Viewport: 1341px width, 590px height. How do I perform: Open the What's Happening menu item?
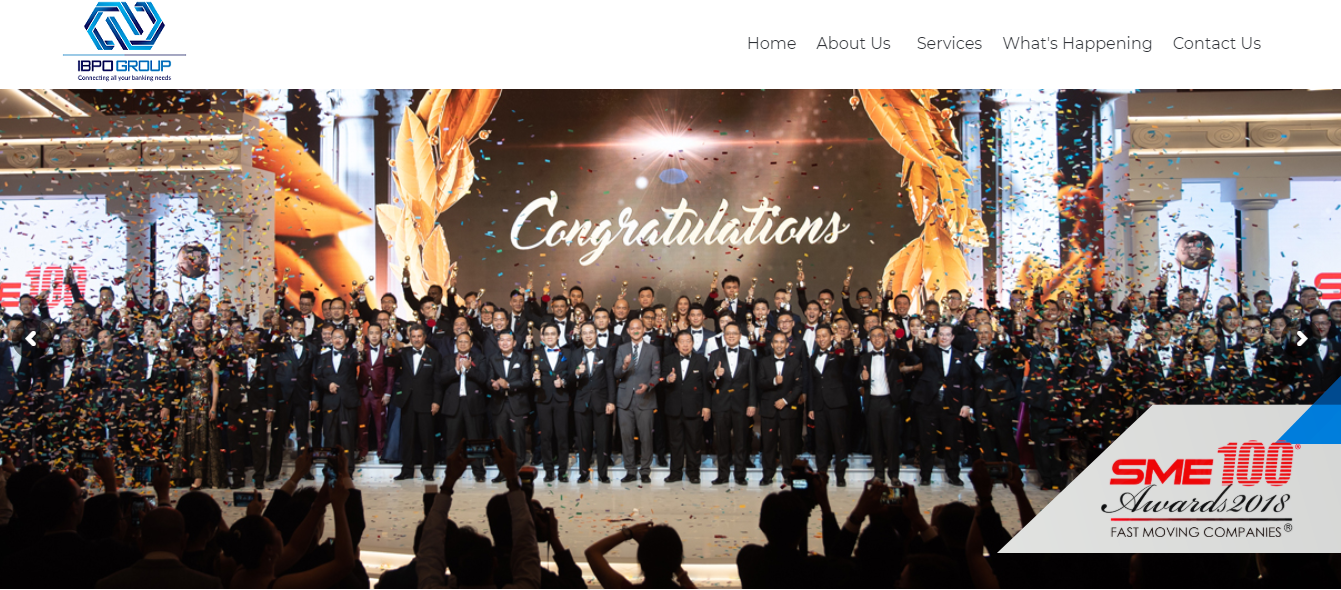click(x=1077, y=43)
